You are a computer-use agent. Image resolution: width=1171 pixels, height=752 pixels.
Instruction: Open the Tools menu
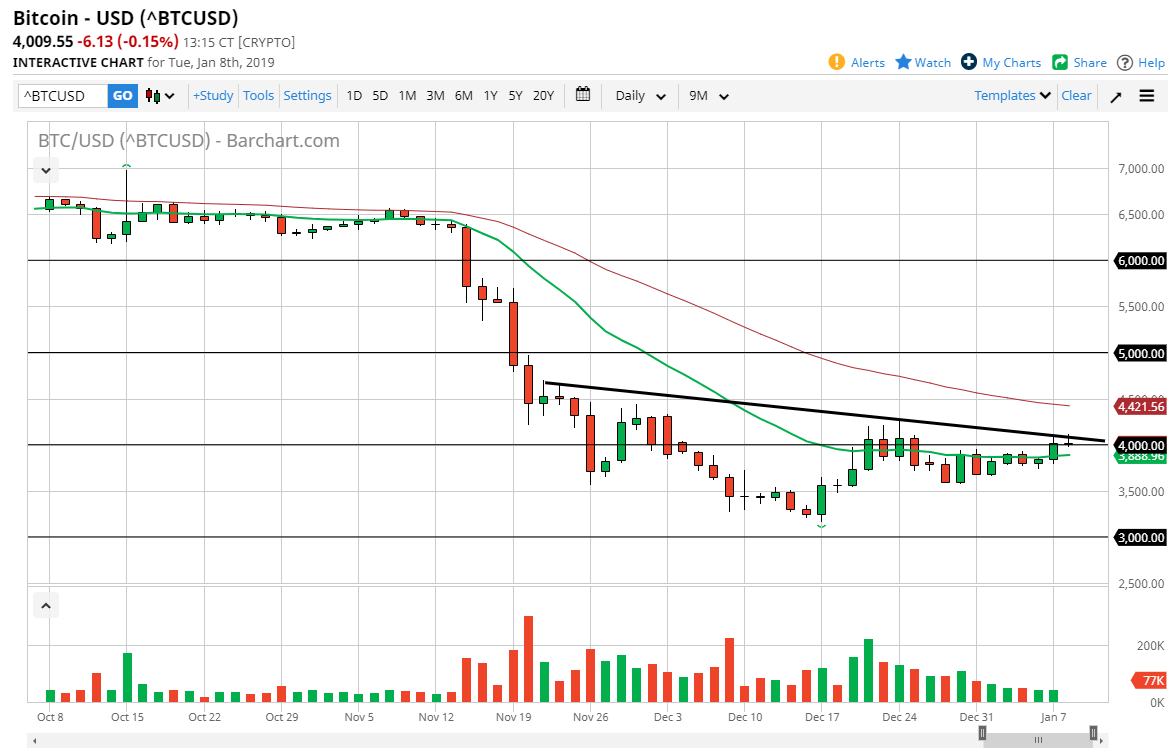[258, 96]
